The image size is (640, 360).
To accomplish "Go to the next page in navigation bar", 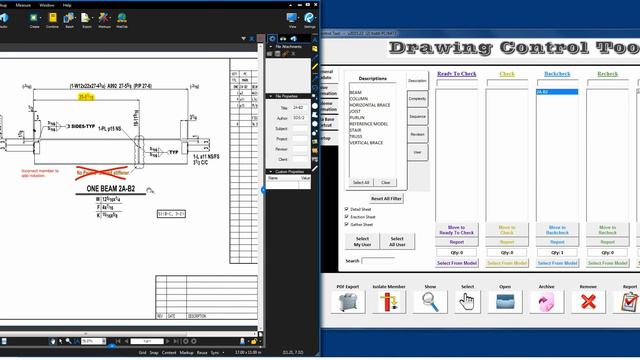I will click(x=167, y=341).
